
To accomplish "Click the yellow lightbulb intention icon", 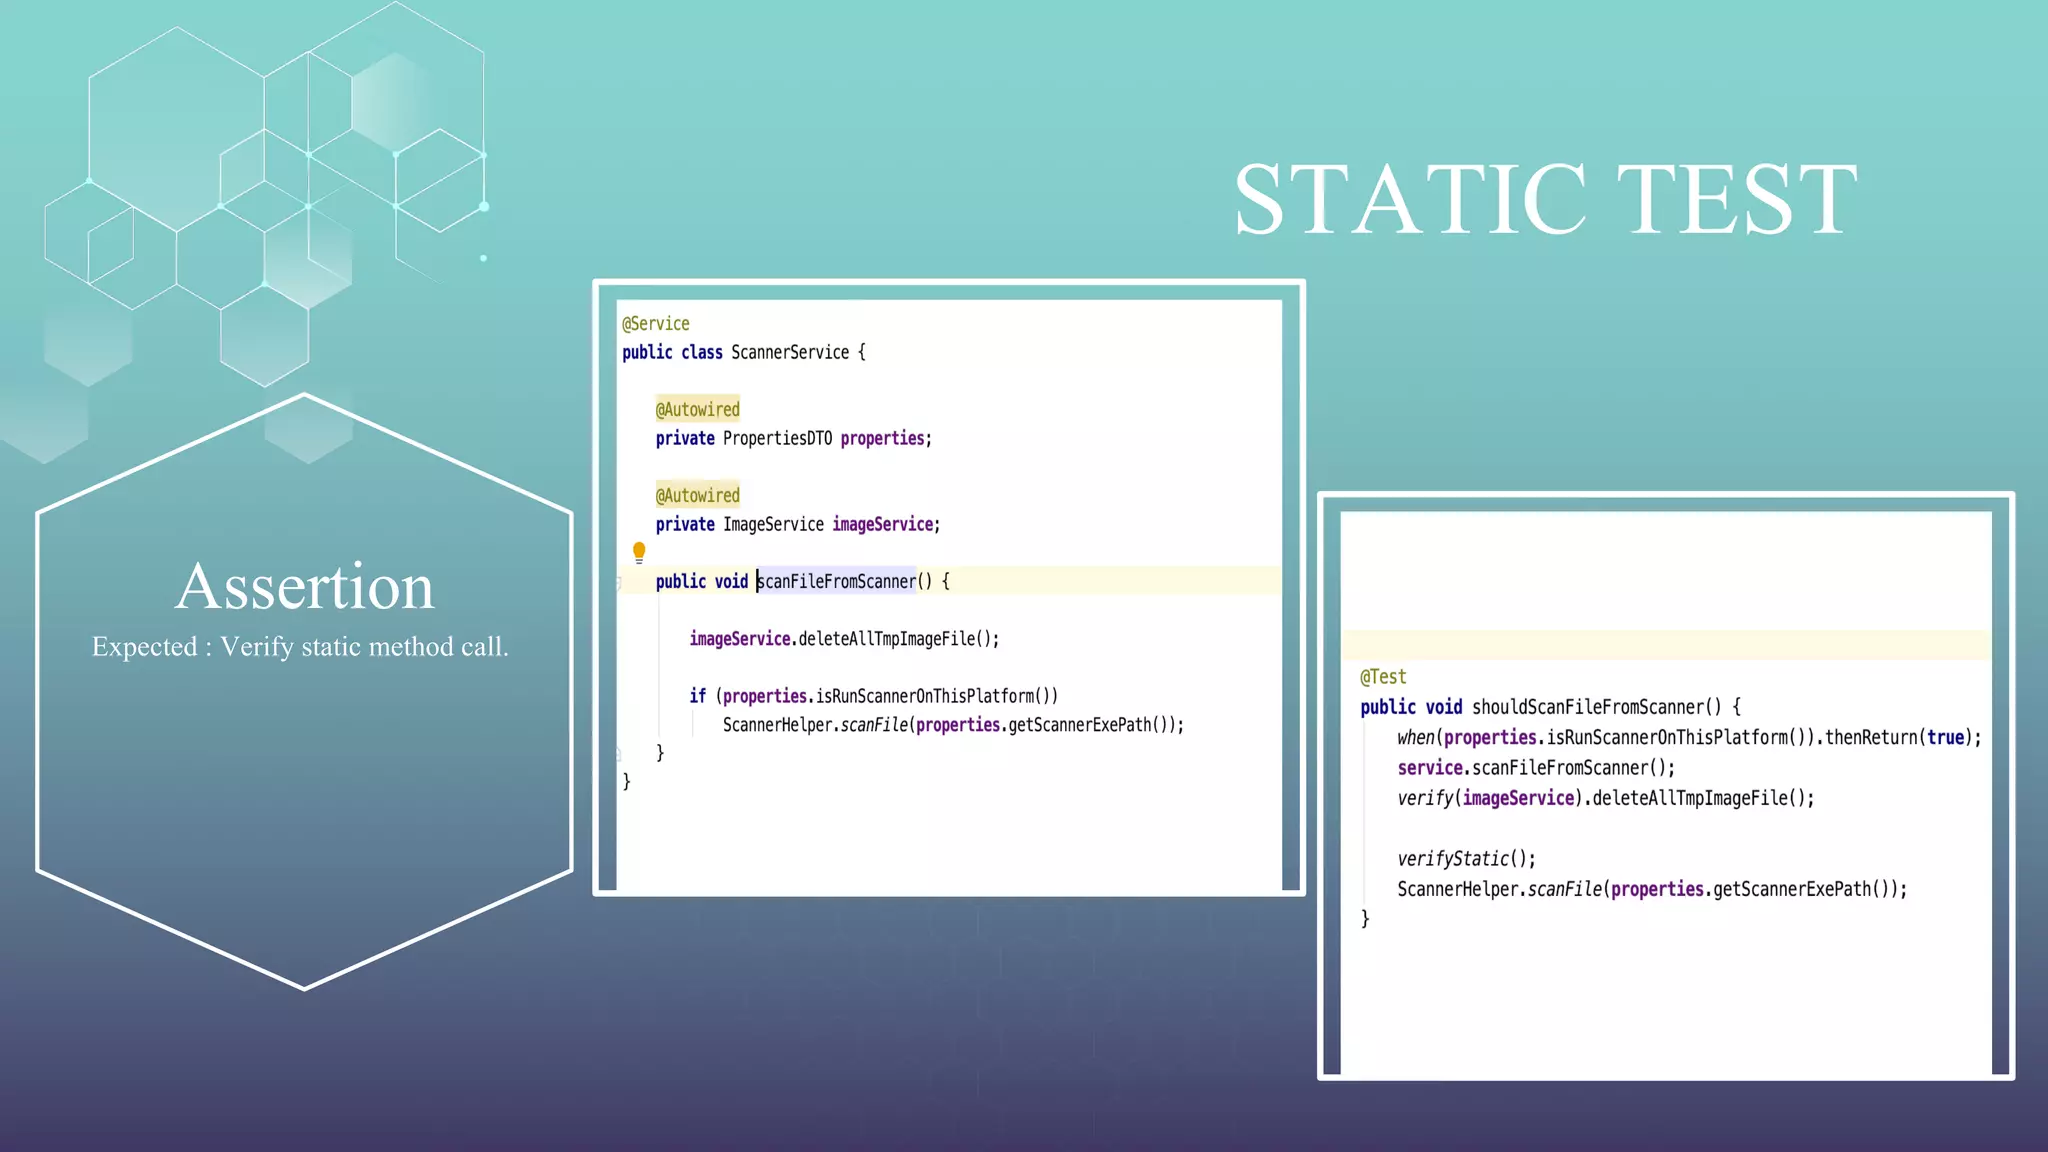I will point(639,552).
